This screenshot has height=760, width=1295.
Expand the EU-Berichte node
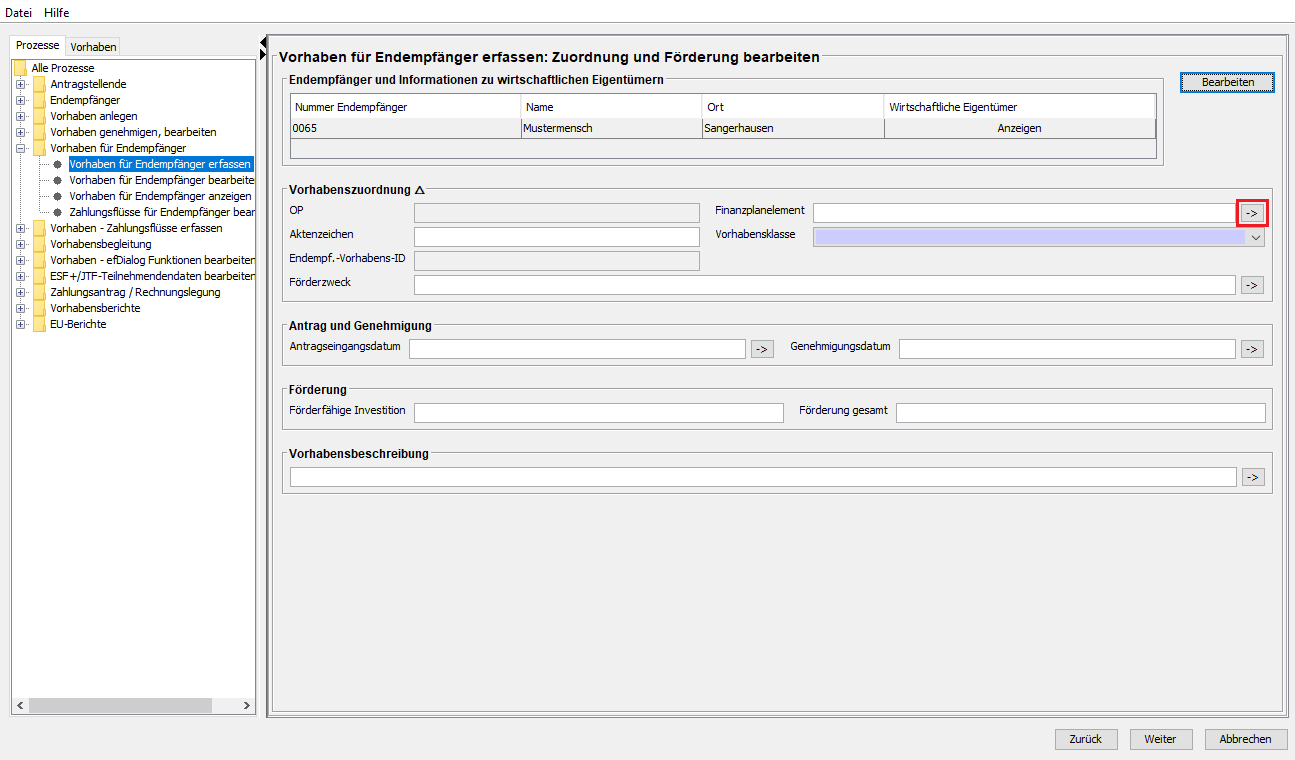[19, 324]
